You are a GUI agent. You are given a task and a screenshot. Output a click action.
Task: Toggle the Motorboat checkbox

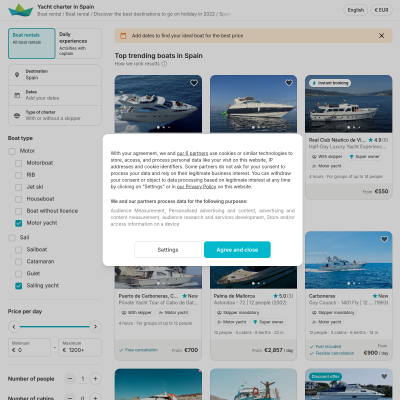coord(19,163)
